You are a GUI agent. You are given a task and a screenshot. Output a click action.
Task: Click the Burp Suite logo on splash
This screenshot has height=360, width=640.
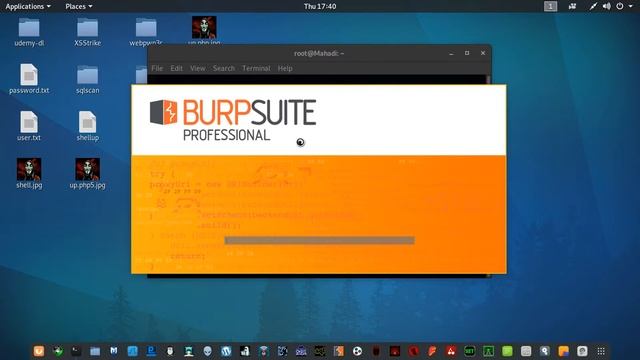point(233,120)
